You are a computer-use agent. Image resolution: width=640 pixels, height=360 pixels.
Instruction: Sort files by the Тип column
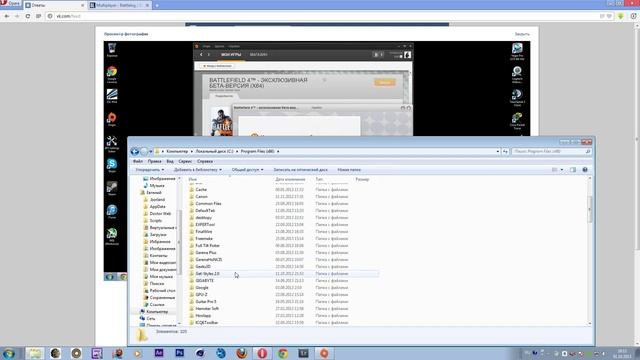point(319,180)
